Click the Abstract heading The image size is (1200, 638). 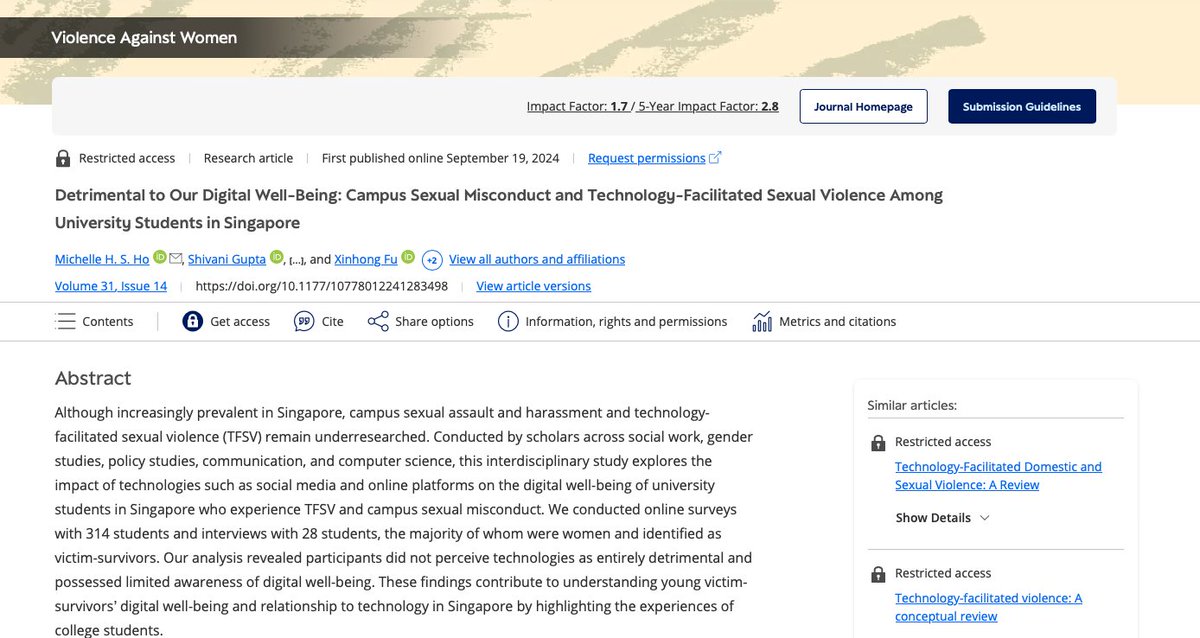tap(93, 378)
